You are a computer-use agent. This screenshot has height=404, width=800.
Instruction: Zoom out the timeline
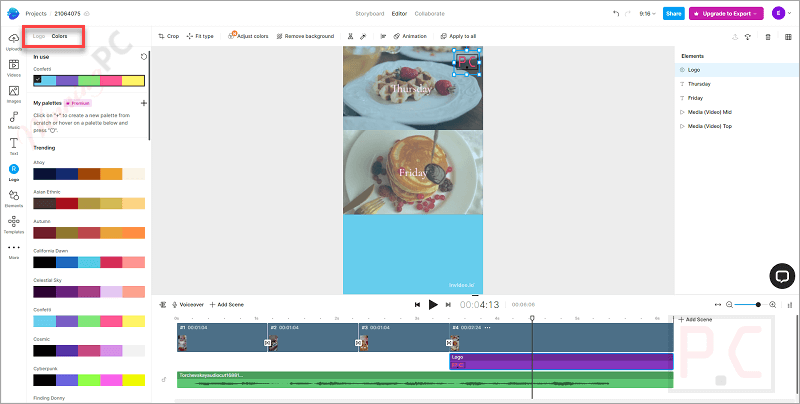tap(729, 305)
